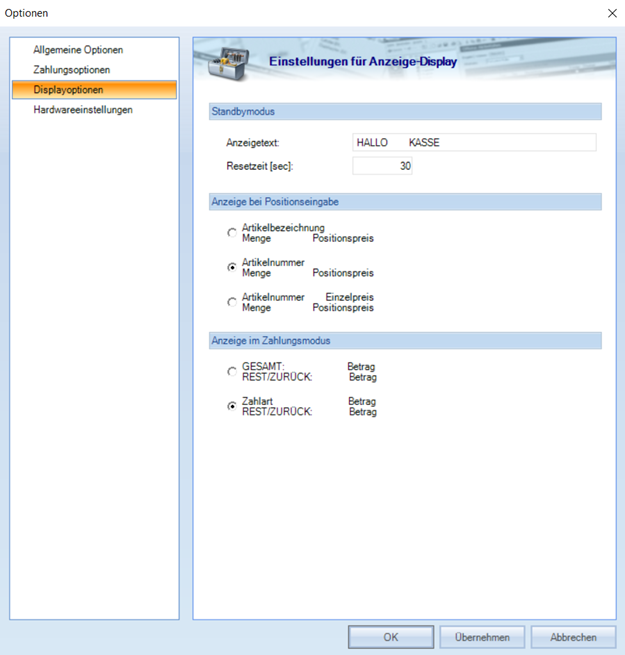Click the Anzeigetext label

tap(253, 143)
